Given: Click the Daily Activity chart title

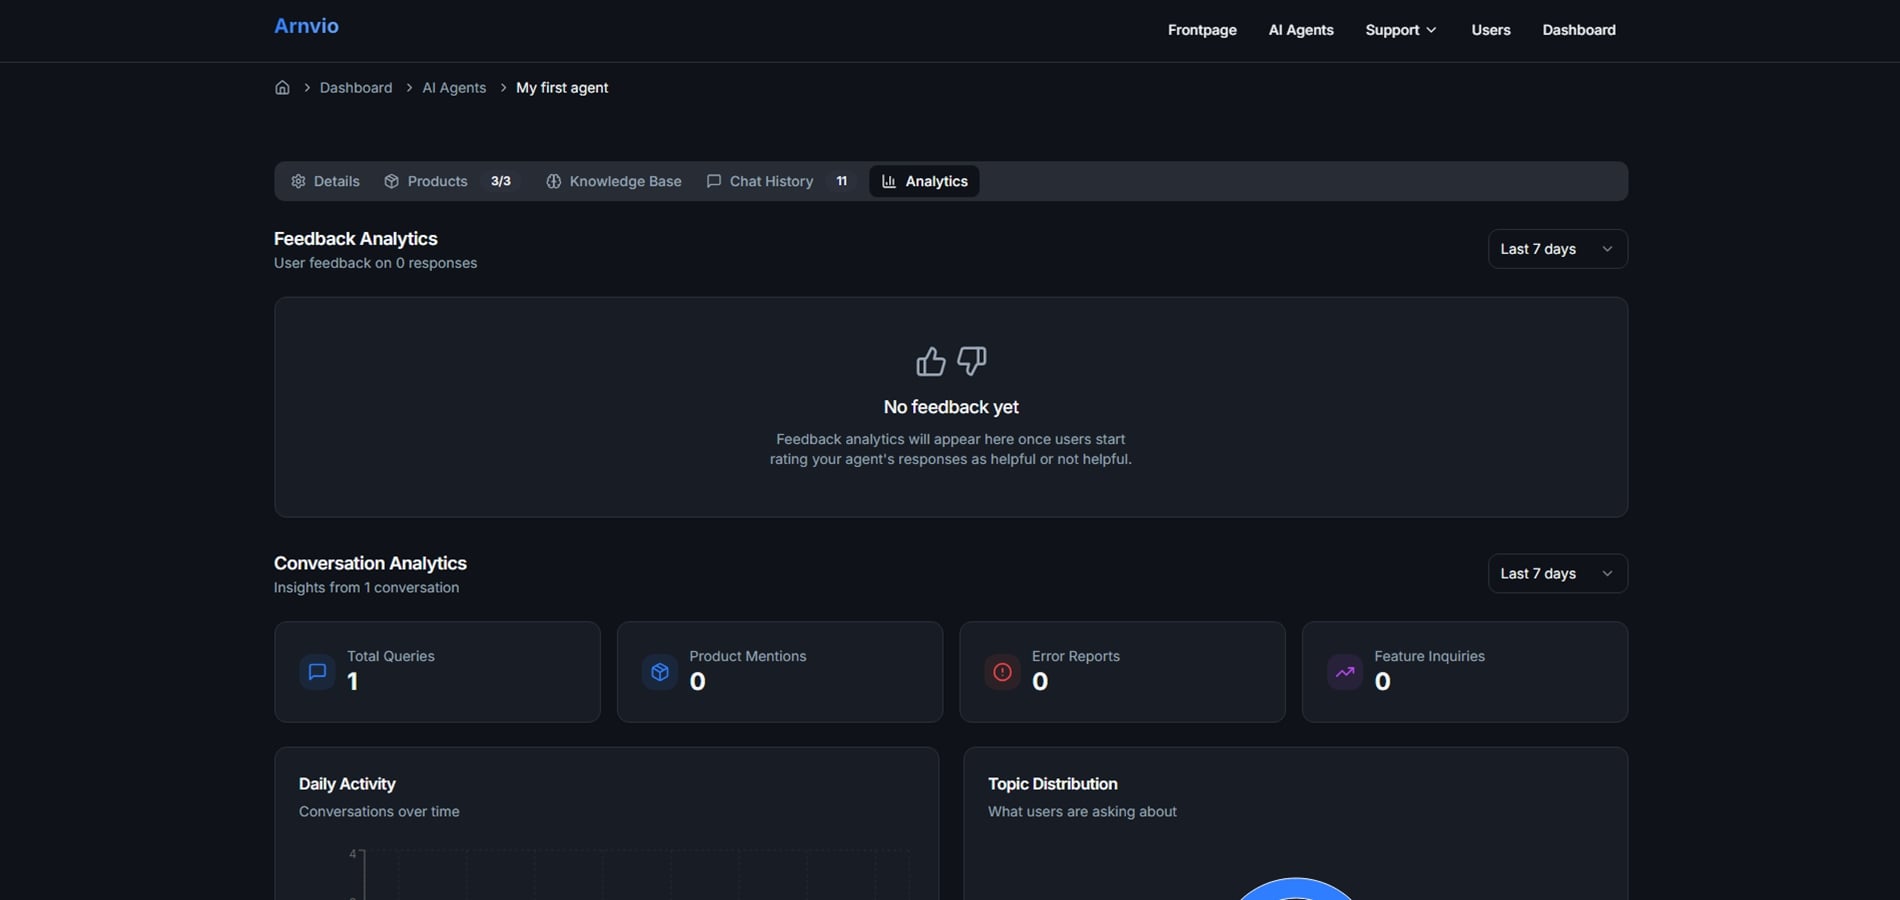Looking at the screenshot, I should click(347, 784).
